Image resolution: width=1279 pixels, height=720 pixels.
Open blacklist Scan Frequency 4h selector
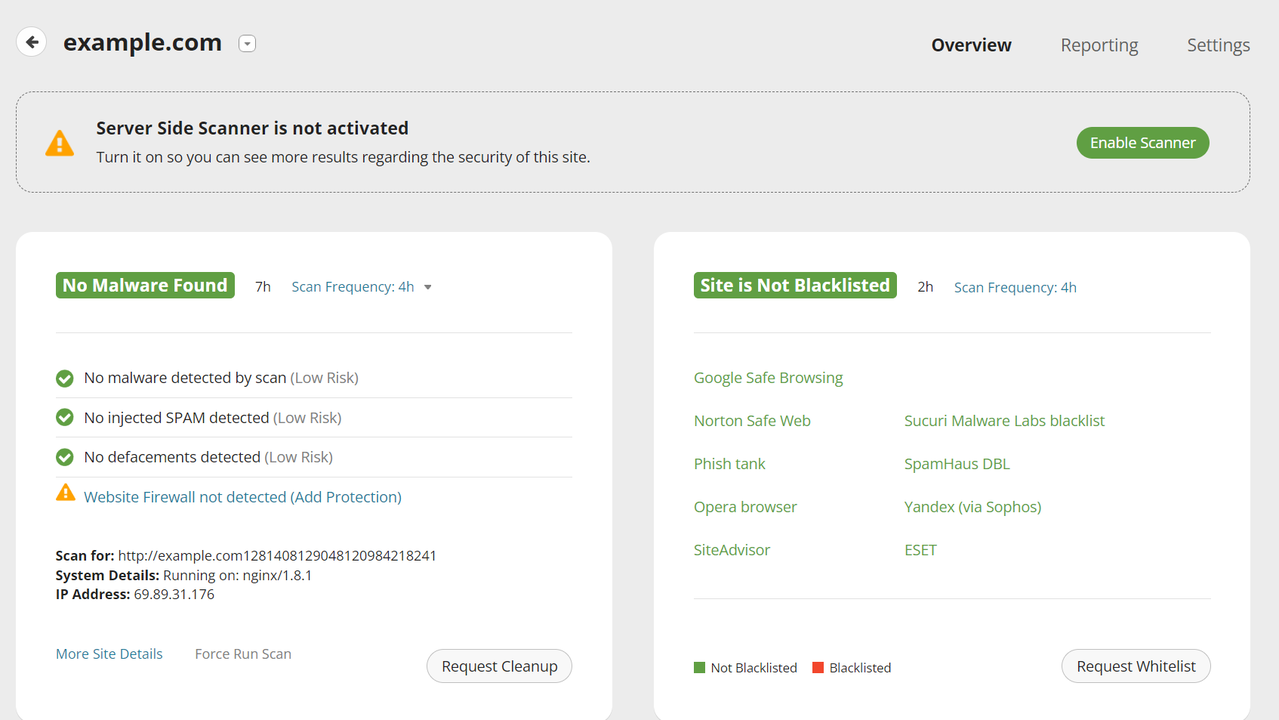(1014, 287)
